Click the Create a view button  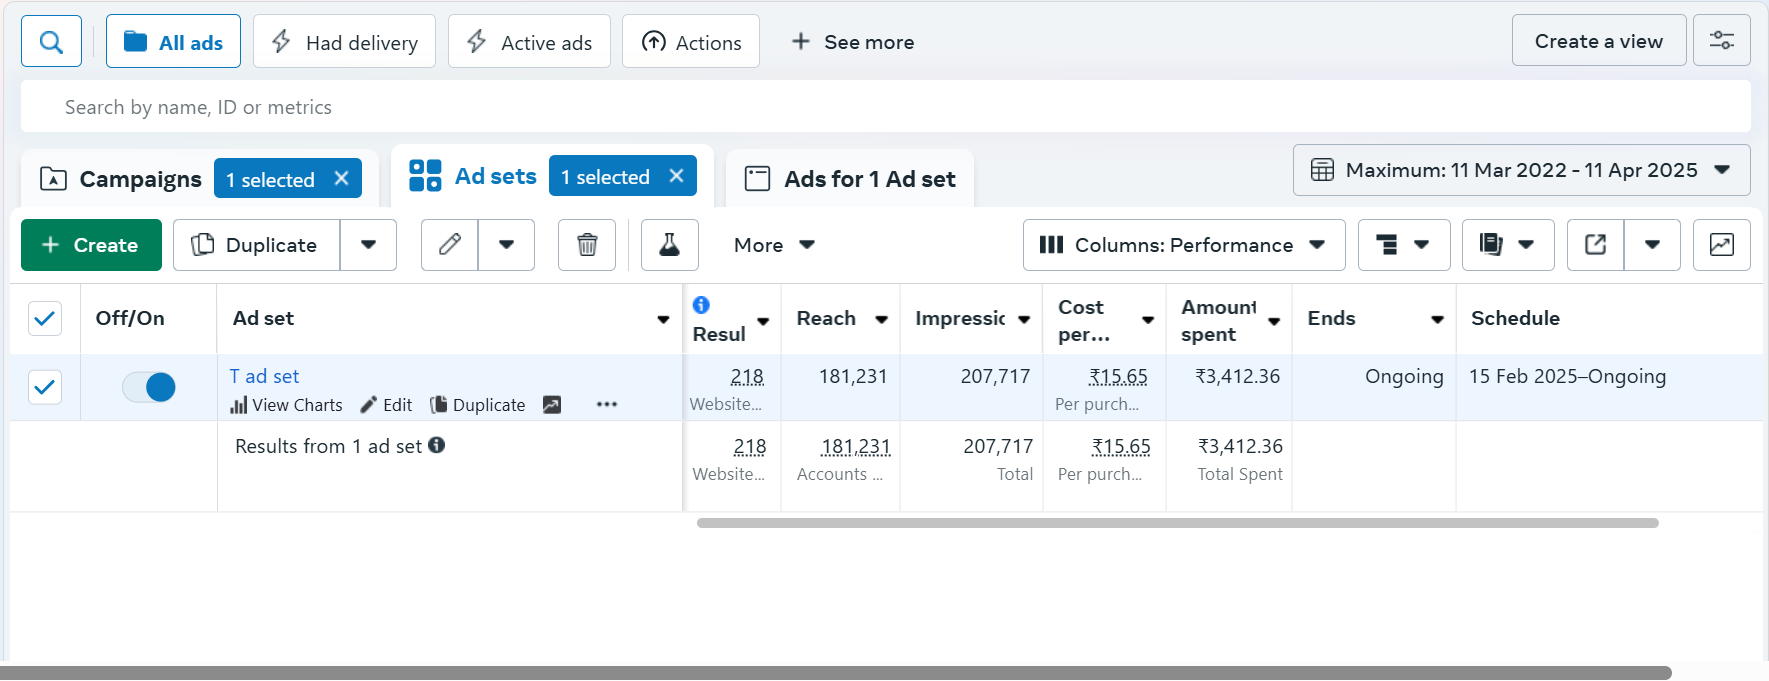click(1598, 41)
